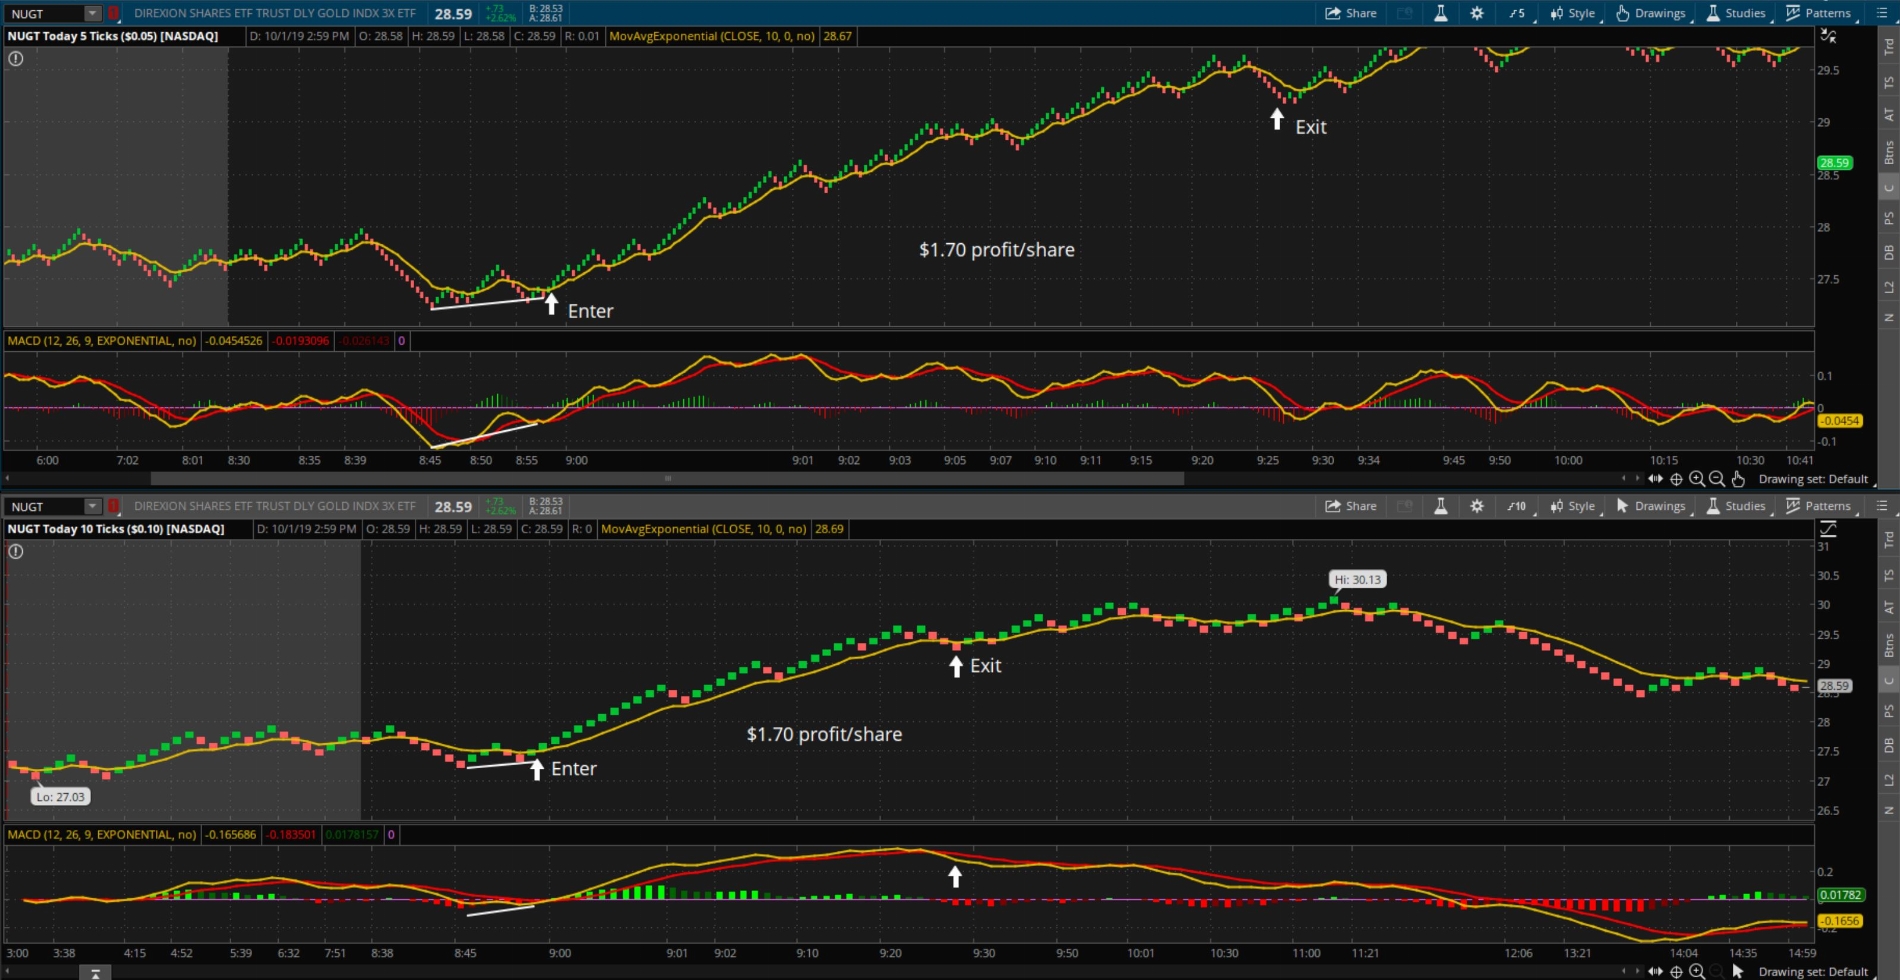Select the arrow pointer tool under 10 Ticks chart

coord(1738,971)
